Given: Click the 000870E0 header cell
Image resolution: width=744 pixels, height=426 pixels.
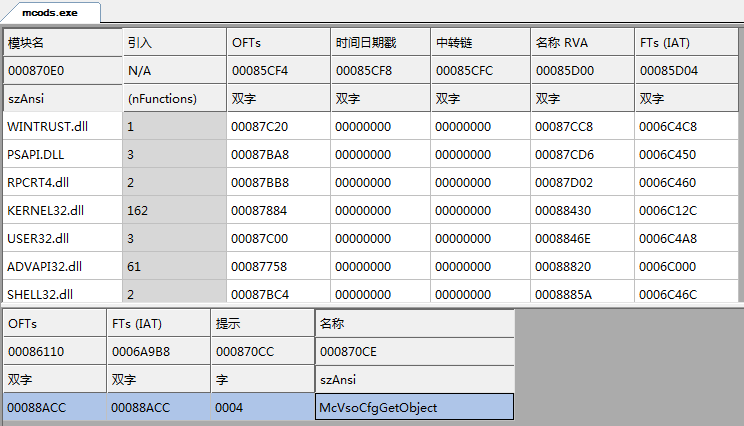Looking at the screenshot, I should point(63,71).
